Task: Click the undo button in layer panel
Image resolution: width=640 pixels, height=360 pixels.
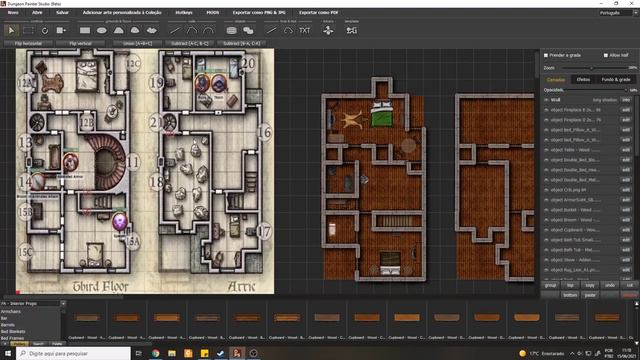Action: coord(610,285)
